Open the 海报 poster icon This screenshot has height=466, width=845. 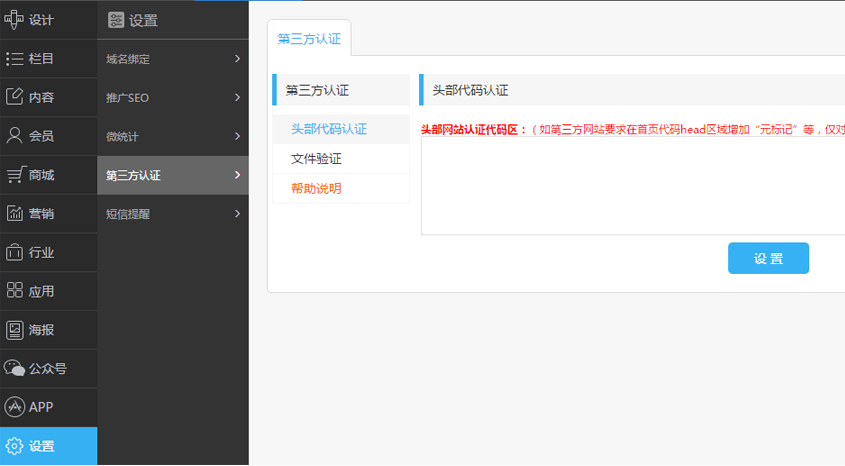(x=14, y=330)
